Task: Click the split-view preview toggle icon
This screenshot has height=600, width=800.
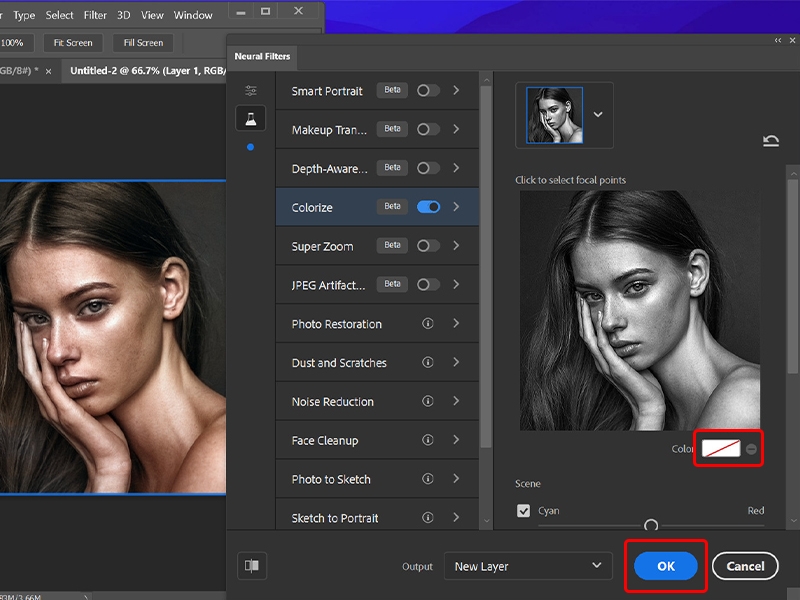Action: [x=251, y=565]
